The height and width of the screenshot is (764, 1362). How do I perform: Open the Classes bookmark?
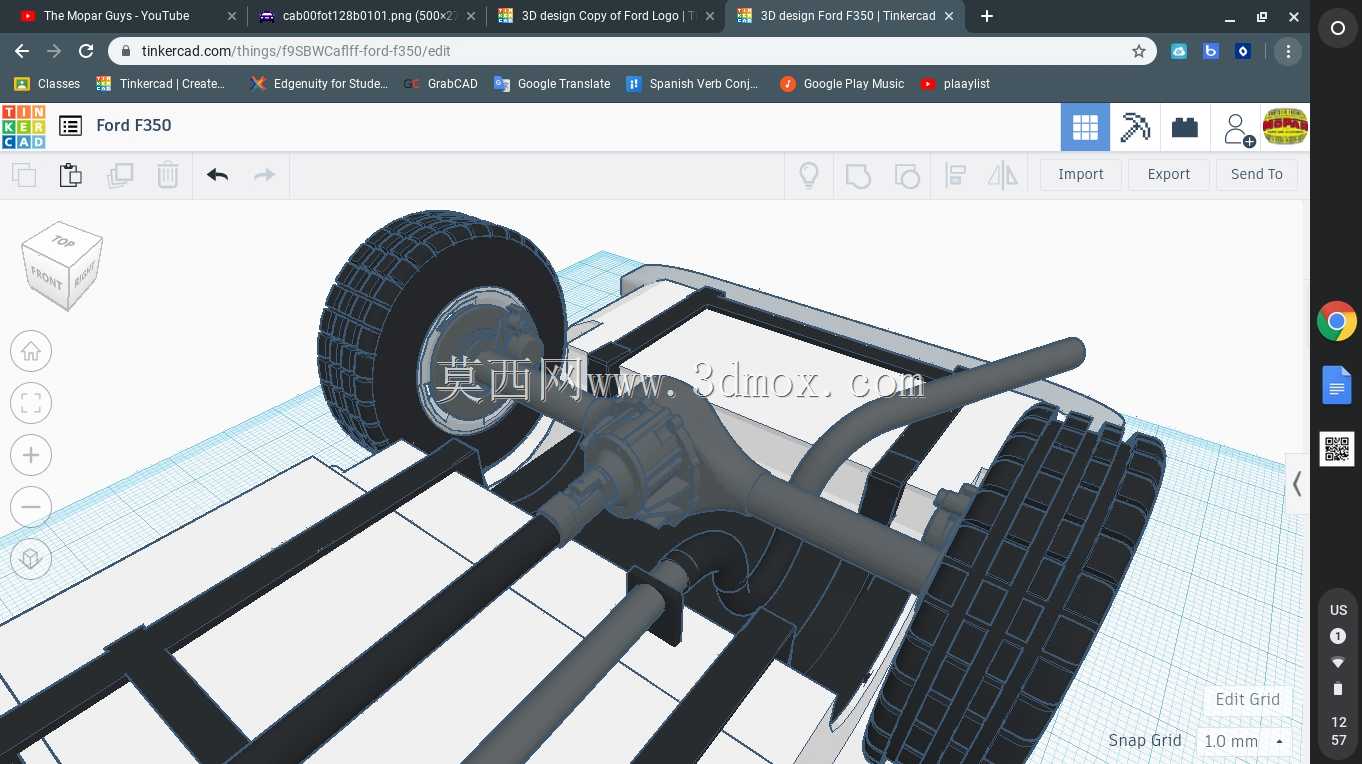point(47,84)
